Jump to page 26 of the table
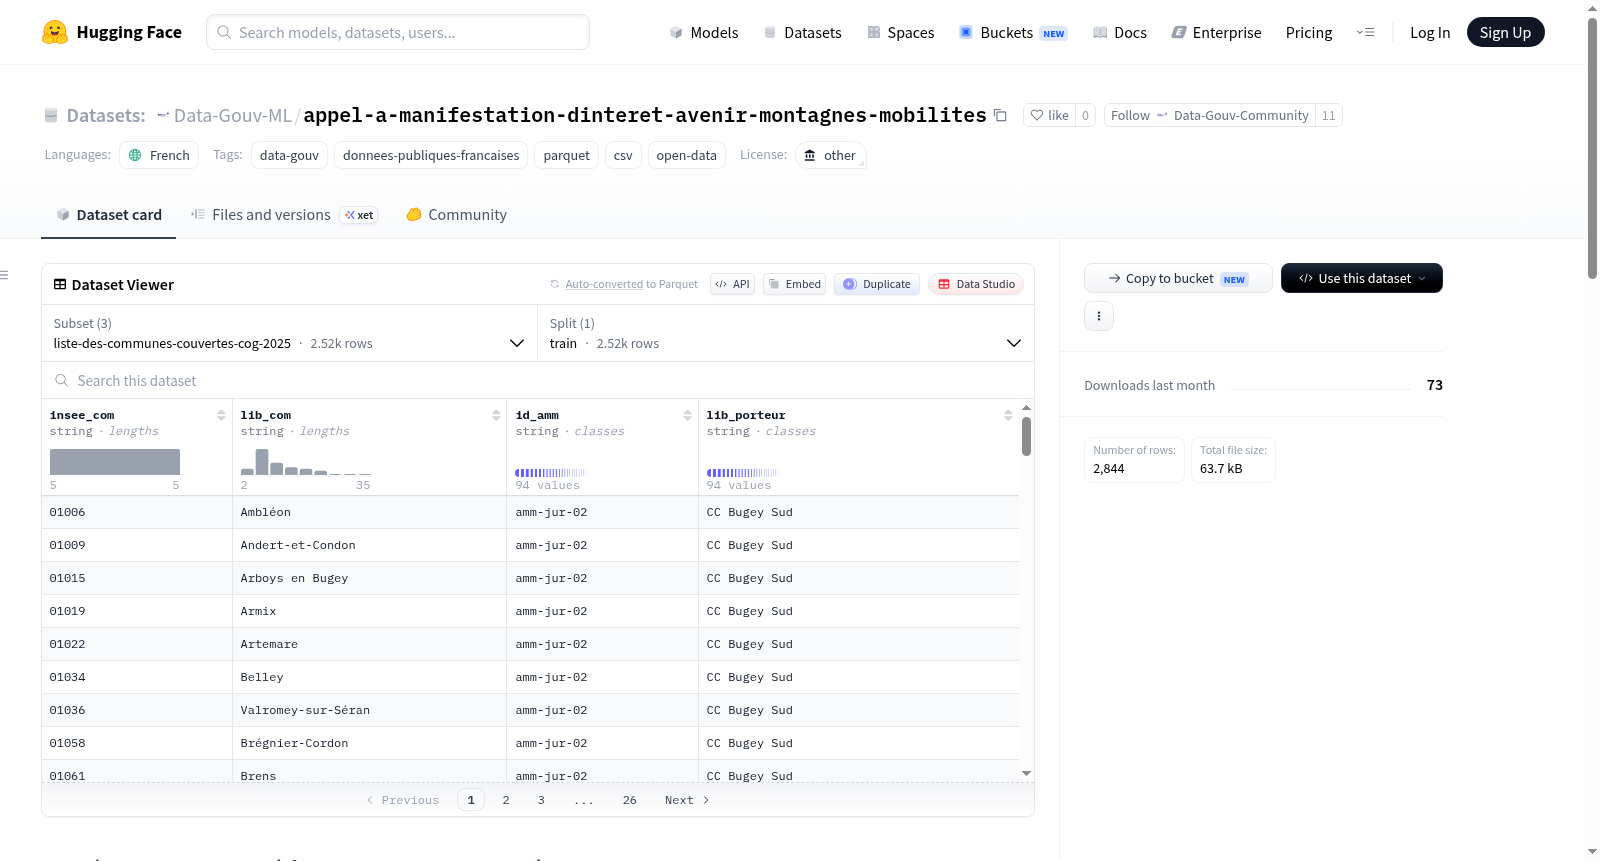 pos(630,800)
